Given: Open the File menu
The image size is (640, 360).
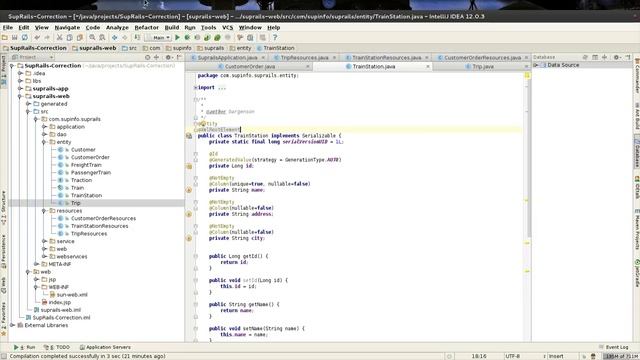Looking at the screenshot, I should coord(8,28).
